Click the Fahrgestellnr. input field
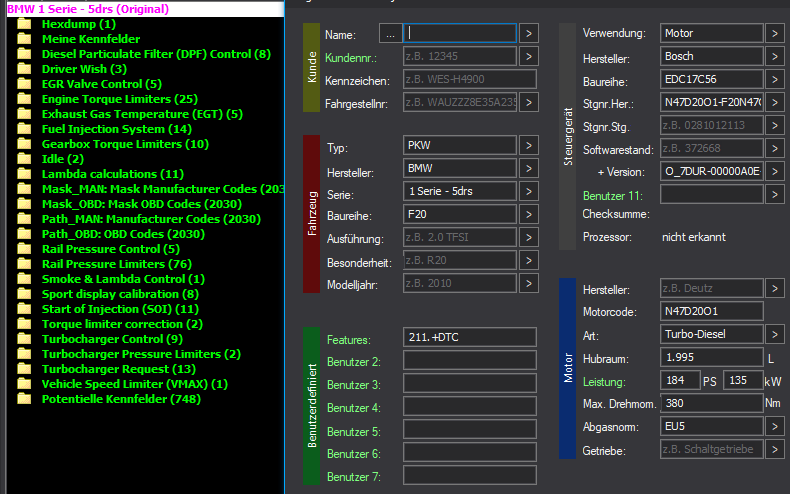The image size is (790, 494). tap(460, 102)
